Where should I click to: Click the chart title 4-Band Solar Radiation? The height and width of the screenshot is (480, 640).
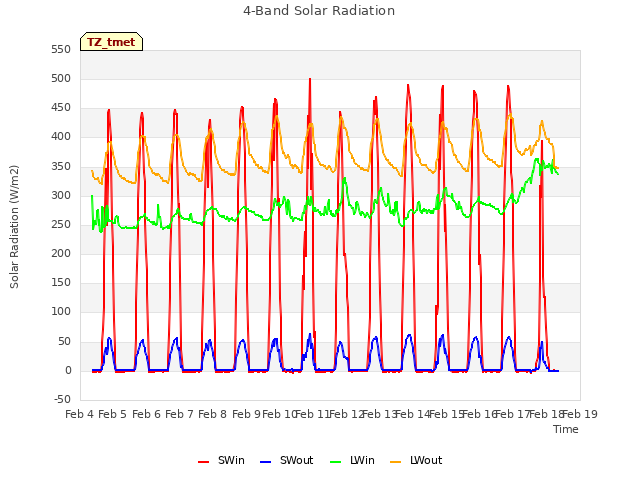(x=319, y=11)
